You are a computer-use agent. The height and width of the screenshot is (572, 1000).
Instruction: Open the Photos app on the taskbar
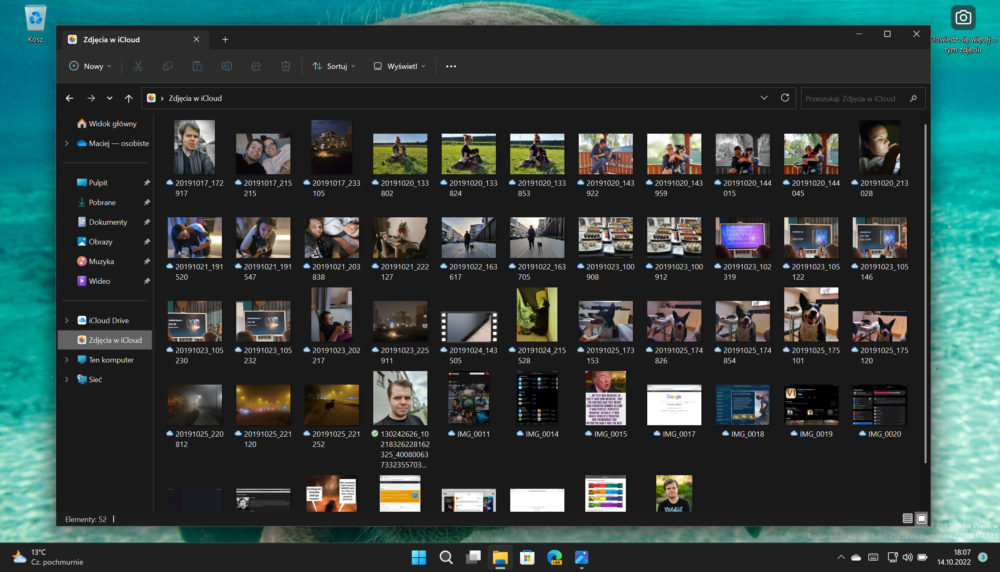pyautogui.click(x=581, y=557)
